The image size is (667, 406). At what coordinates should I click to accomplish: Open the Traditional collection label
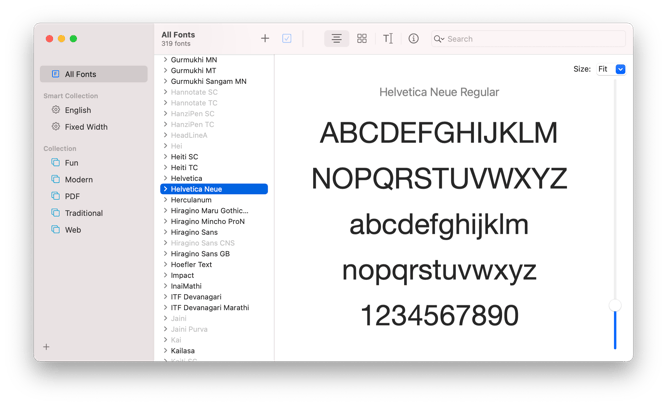84,213
